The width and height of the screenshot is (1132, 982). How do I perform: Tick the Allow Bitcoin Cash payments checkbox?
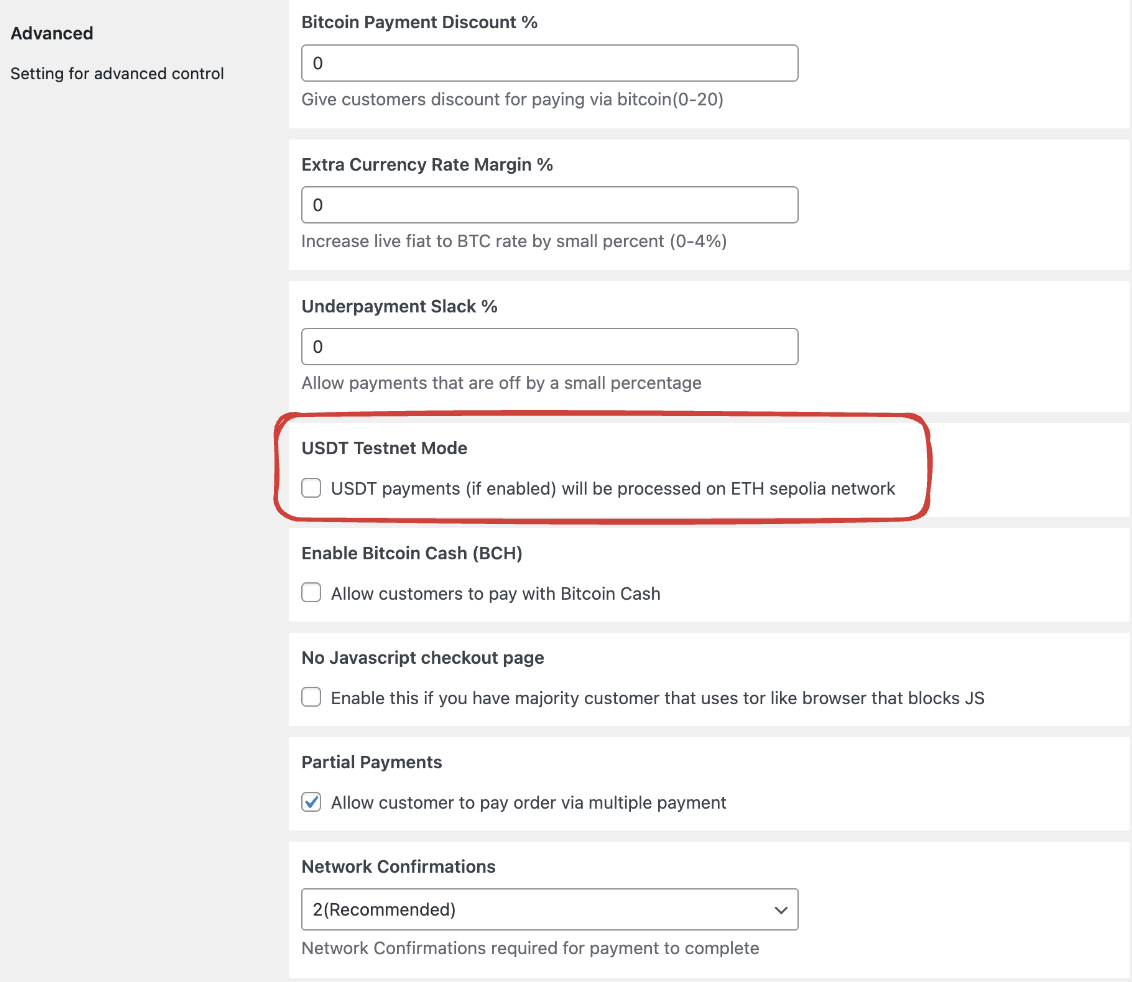312,593
